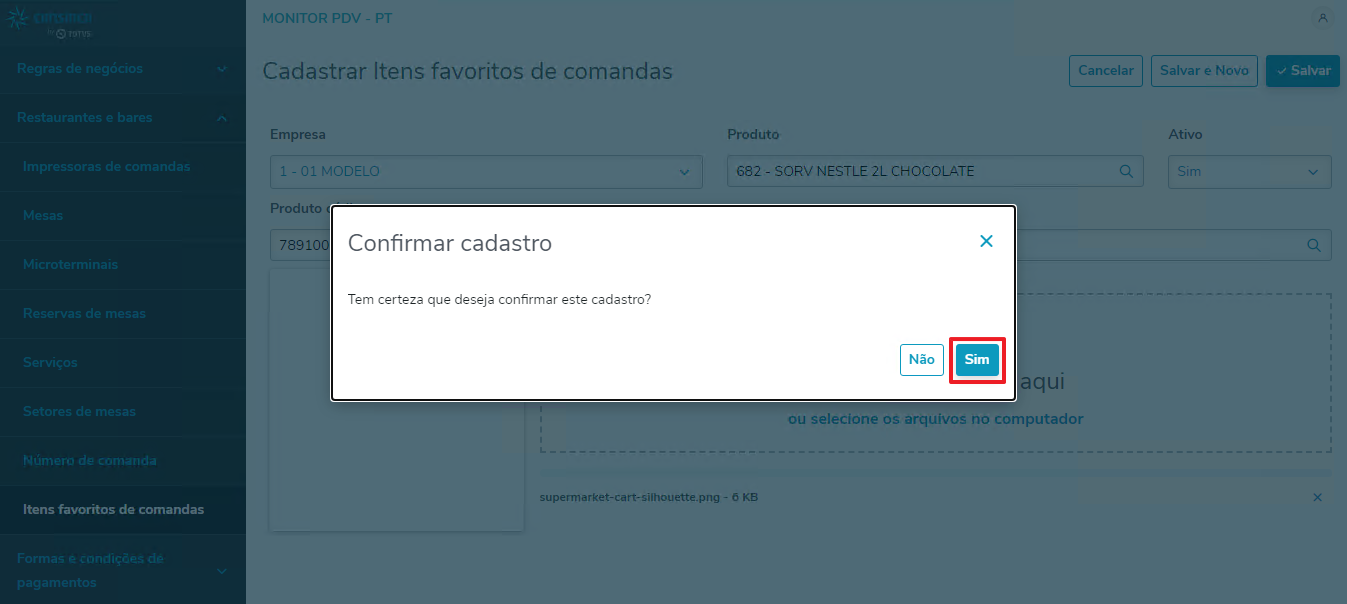Viewport: 1347px width, 604px height.
Task: Click Não to decline confirmation
Action: click(921, 360)
